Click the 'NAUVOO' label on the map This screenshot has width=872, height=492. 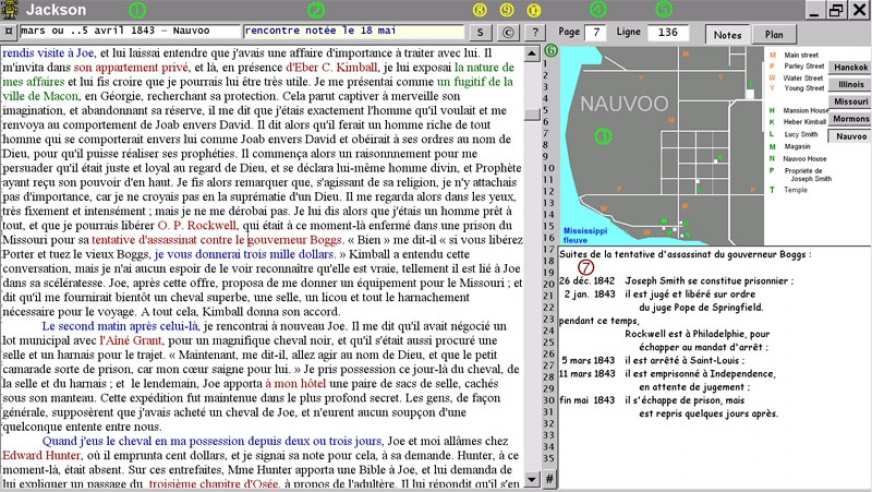coord(624,104)
